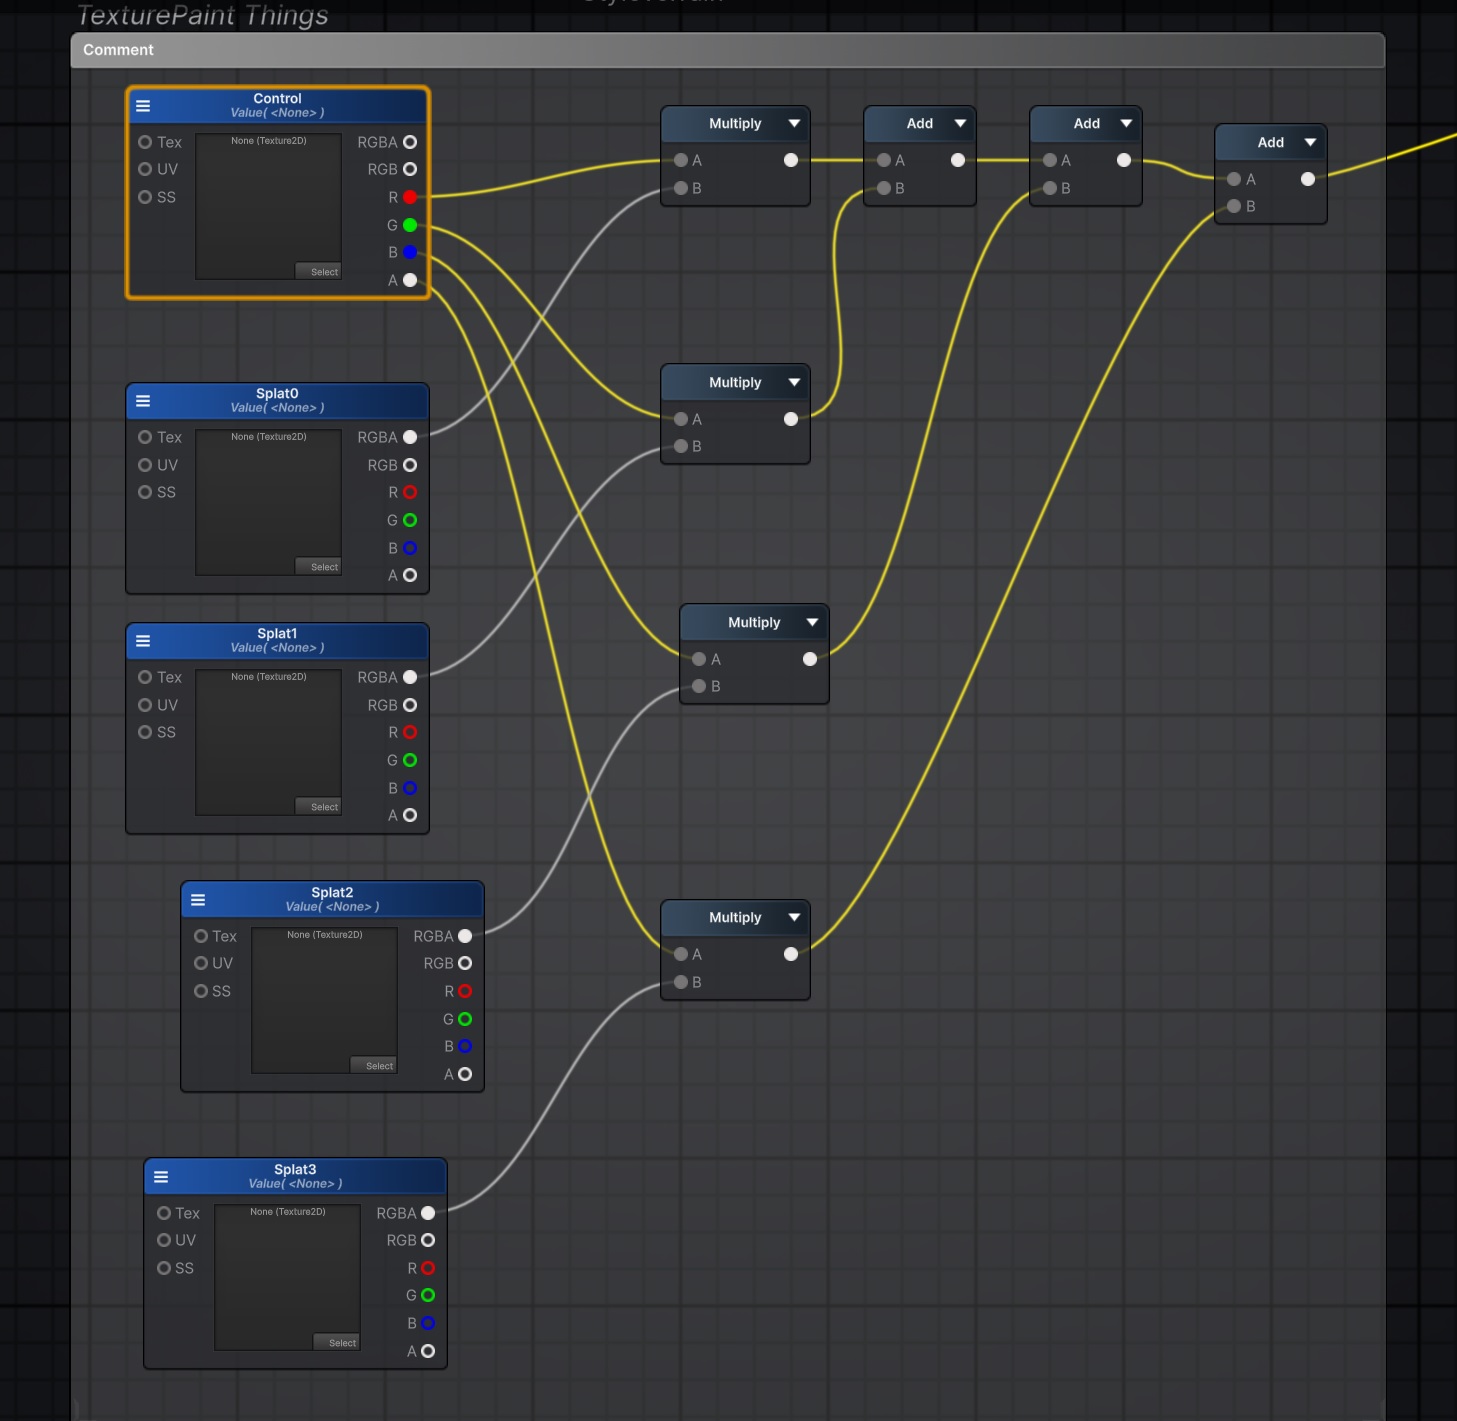Click the SS input port on Splat1
1457x1421 pixels.
coord(145,732)
